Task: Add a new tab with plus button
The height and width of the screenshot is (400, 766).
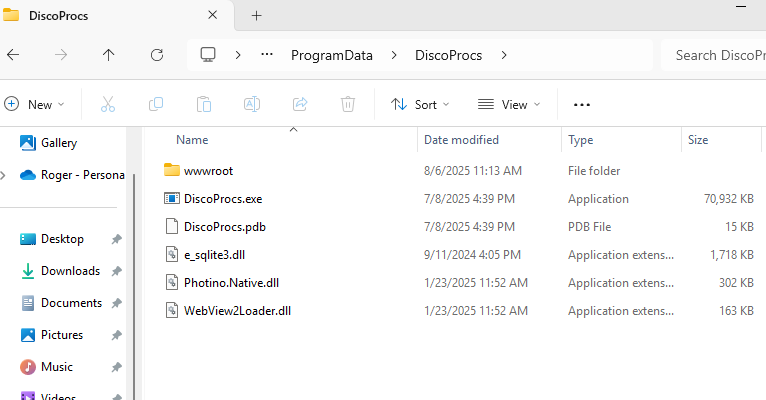Action: coord(256,15)
